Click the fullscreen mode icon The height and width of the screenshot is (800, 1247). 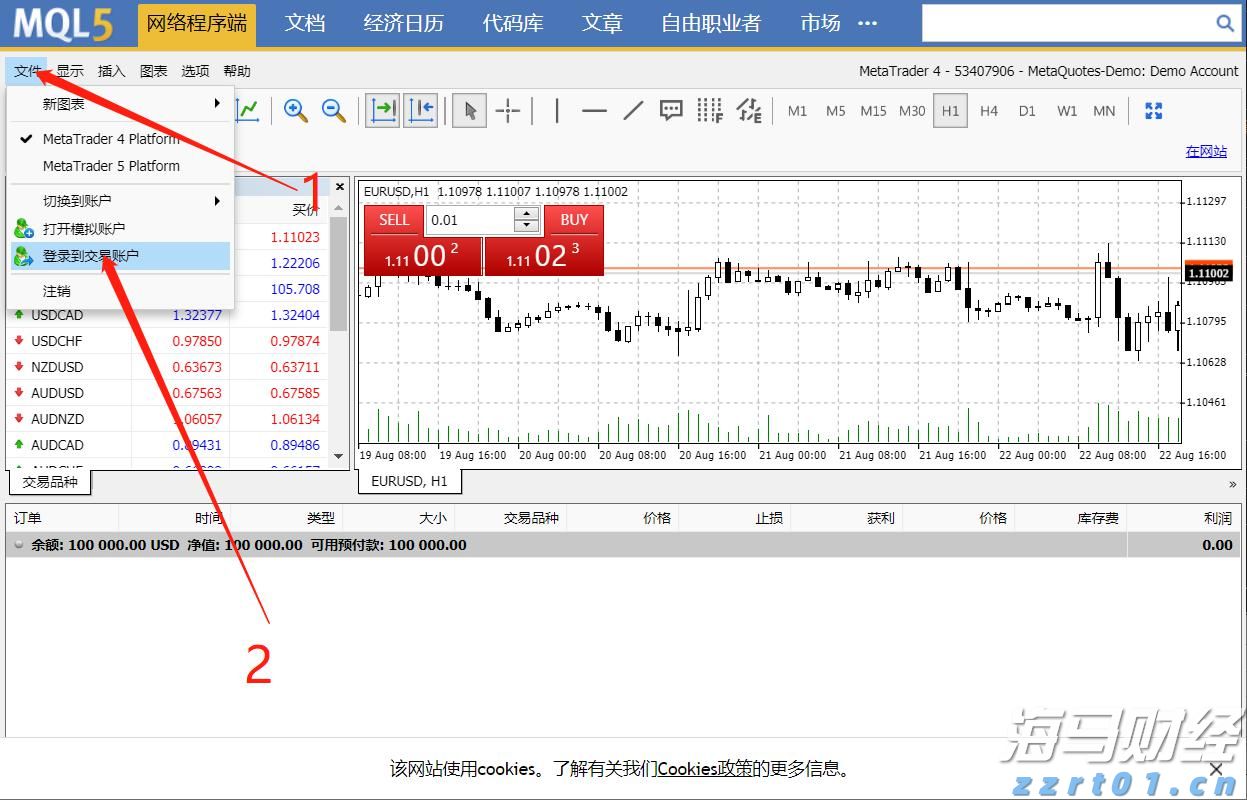1155,110
